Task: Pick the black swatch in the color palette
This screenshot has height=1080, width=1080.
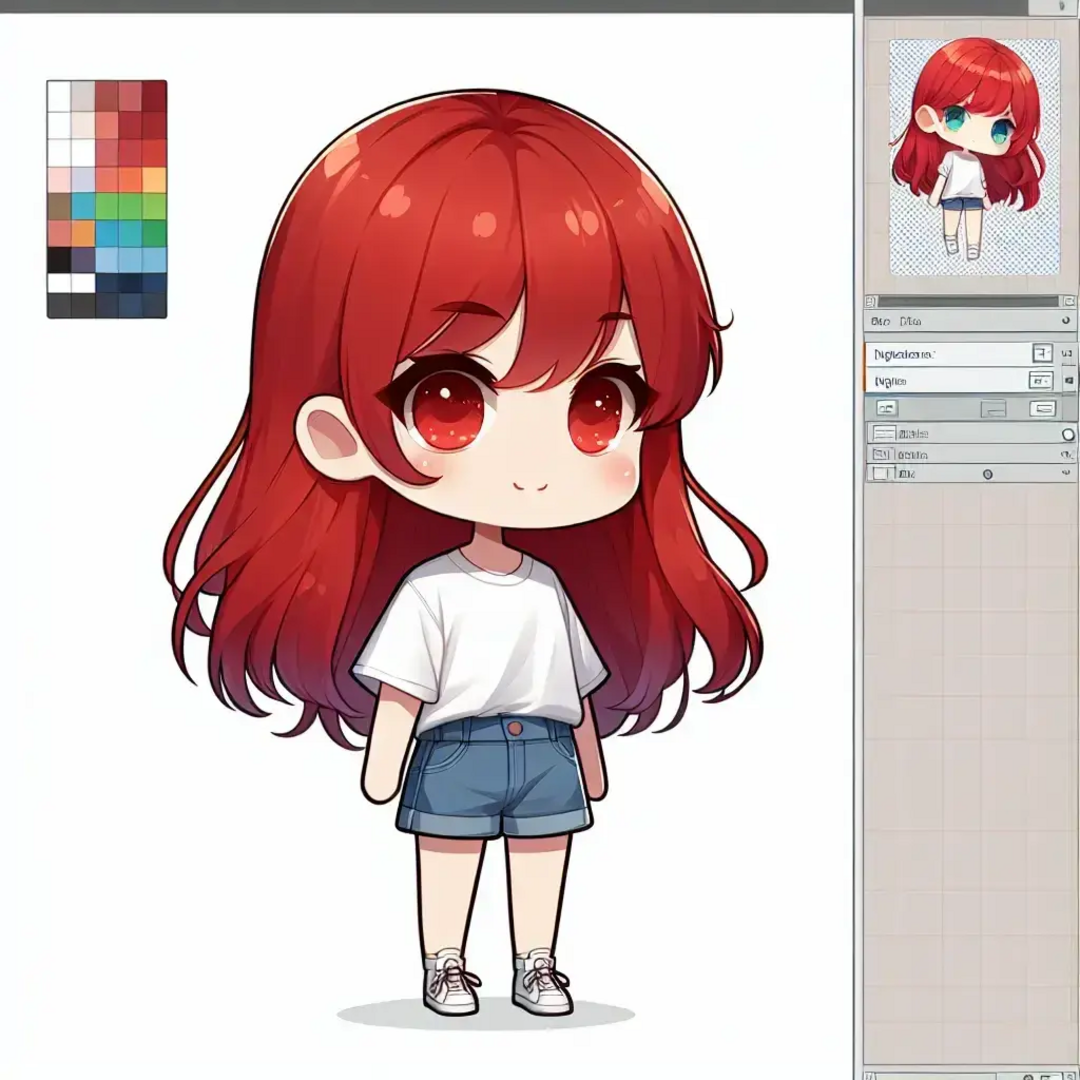Action: (59, 259)
